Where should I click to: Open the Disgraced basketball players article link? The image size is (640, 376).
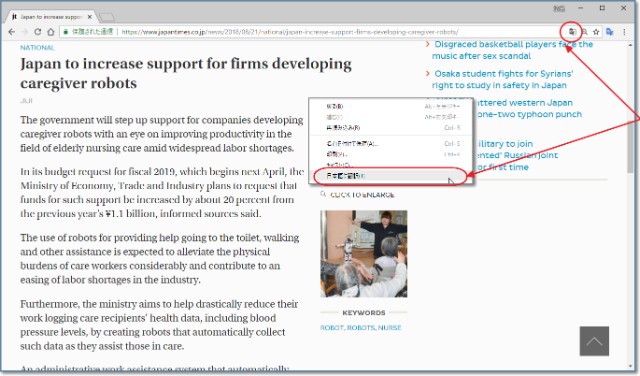pyautogui.click(x=512, y=50)
